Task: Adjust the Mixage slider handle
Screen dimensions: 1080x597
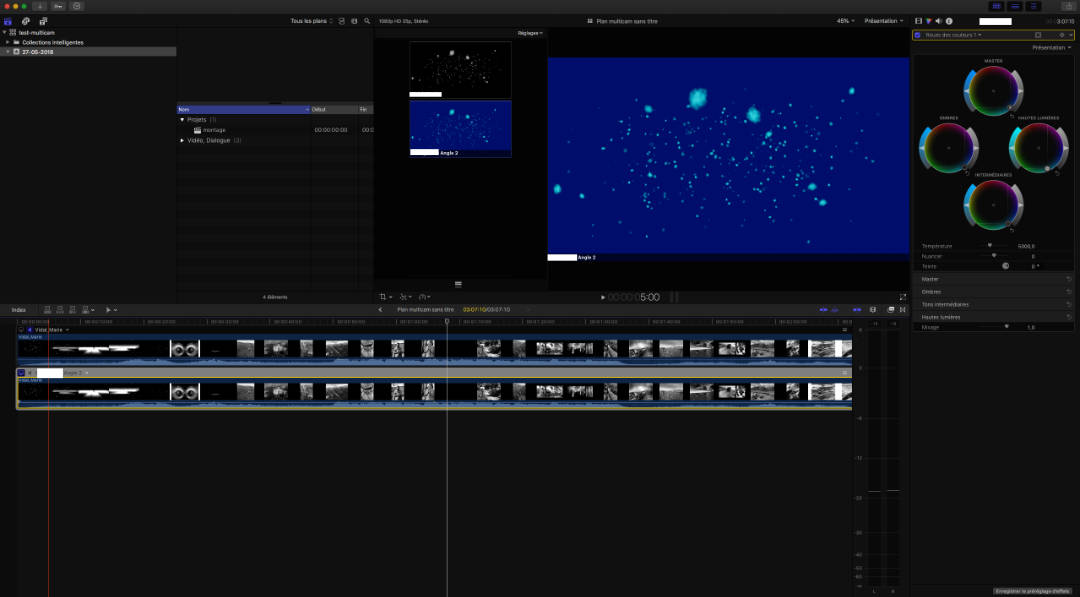Action: tap(1006, 327)
